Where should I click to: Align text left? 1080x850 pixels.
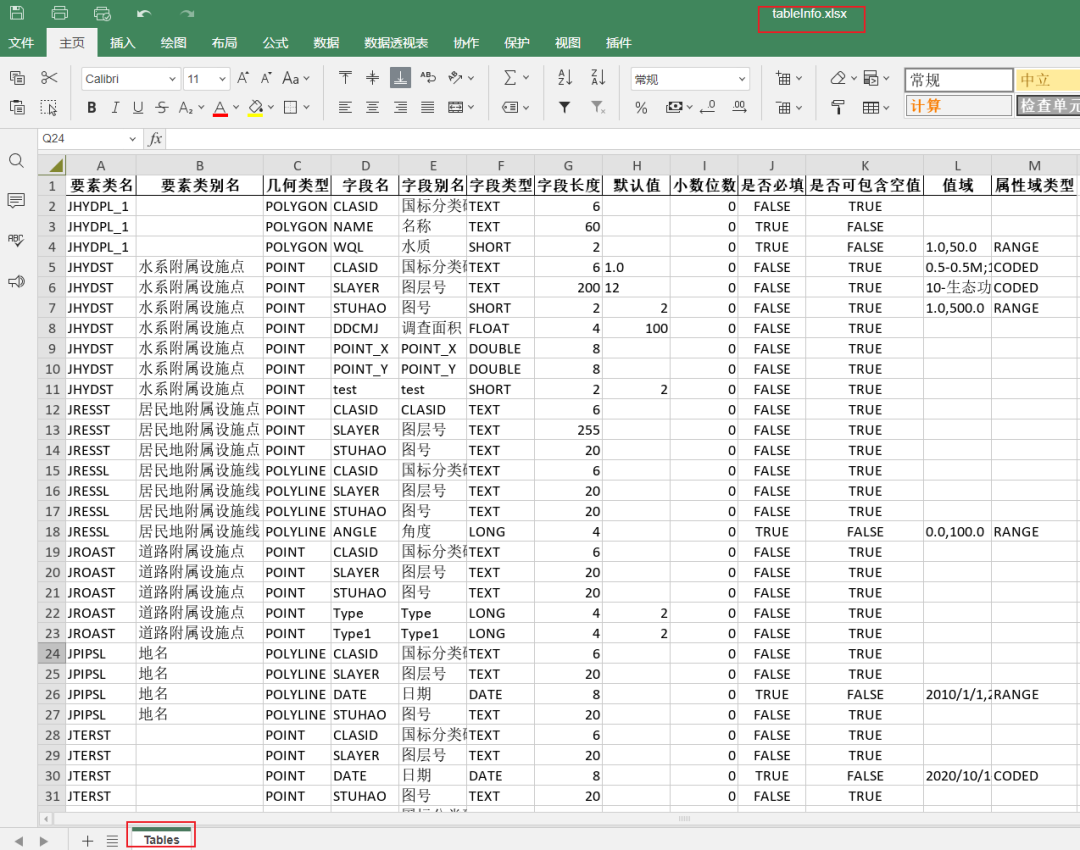coord(345,107)
